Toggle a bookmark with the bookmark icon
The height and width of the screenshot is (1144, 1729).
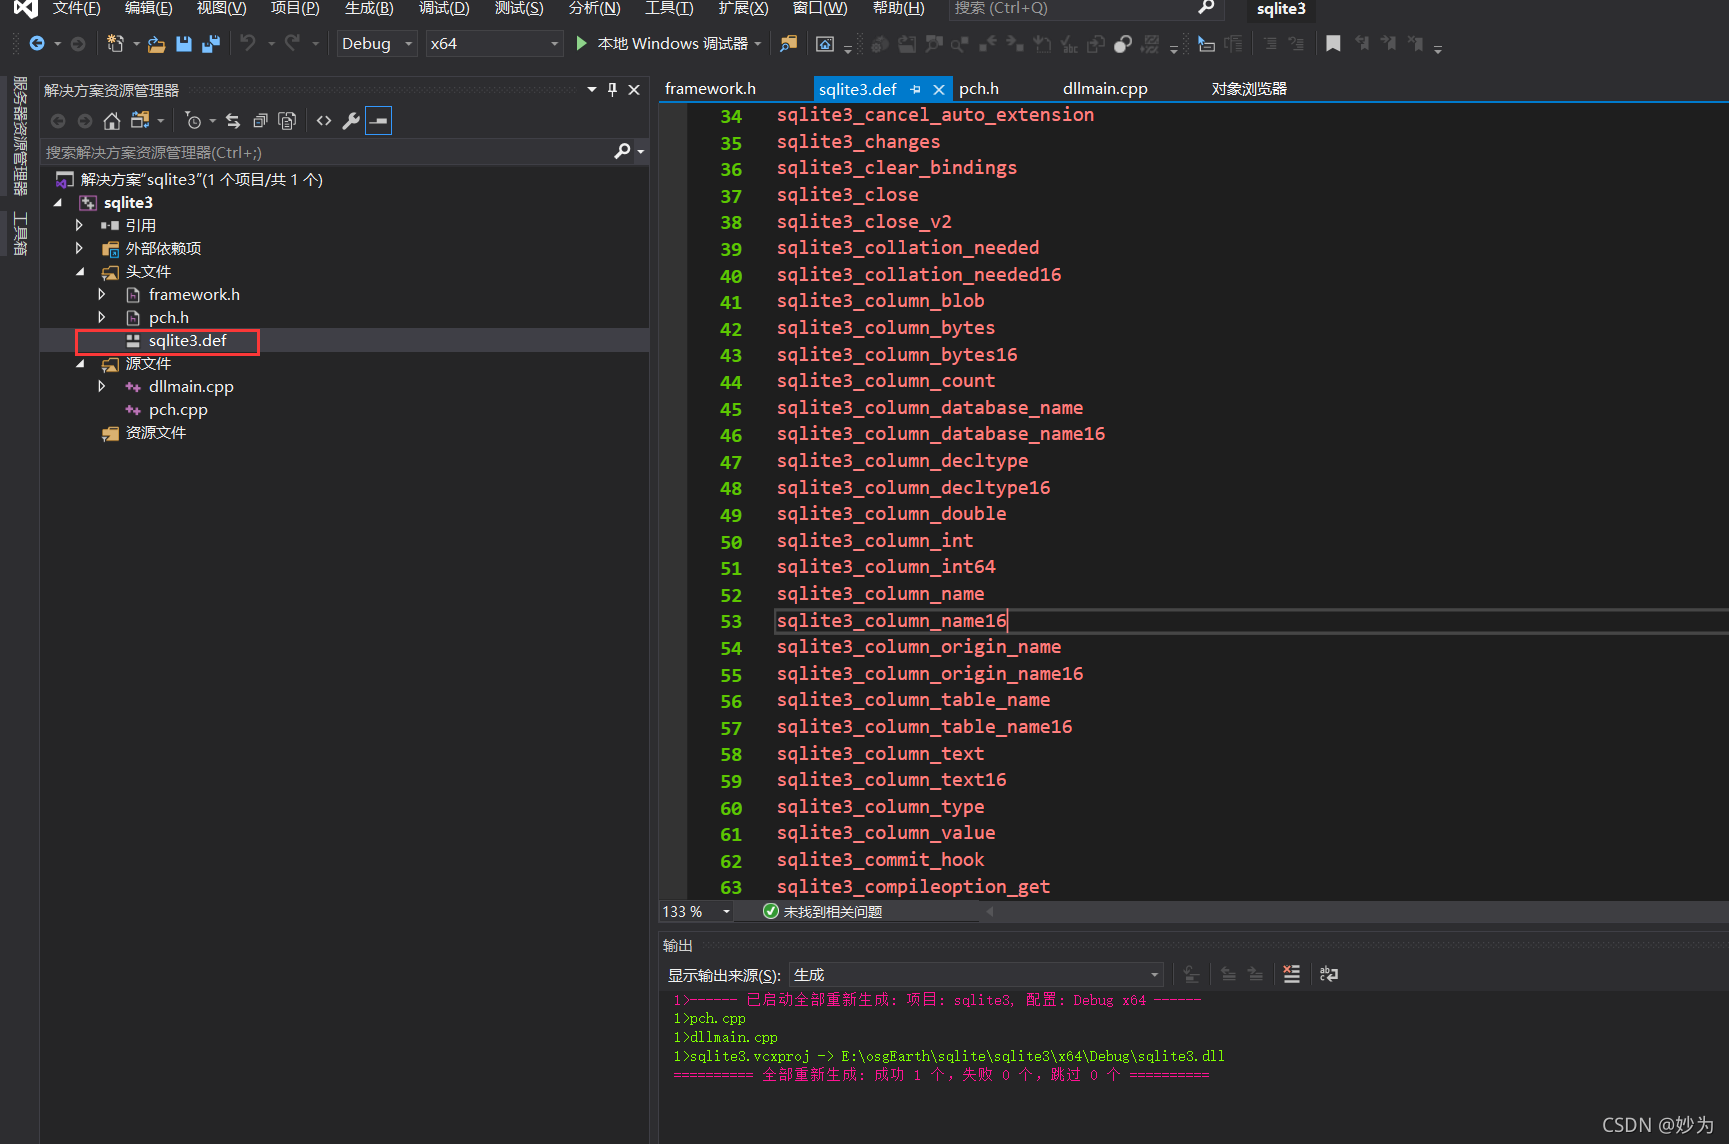pos(1333,43)
